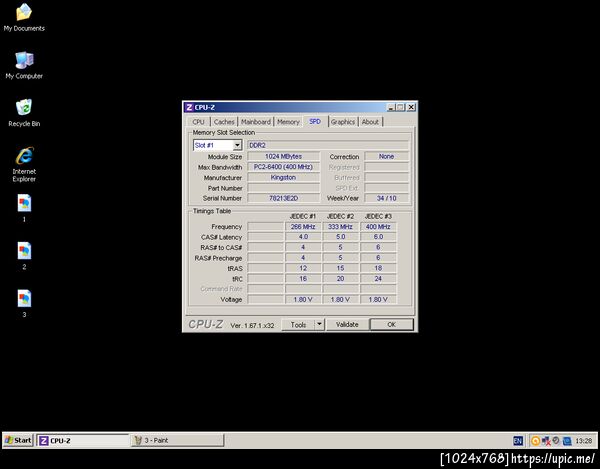Image resolution: width=600 pixels, height=469 pixels.
Task: Select the Recycle Bin icon
Action: pyautogui.click(x=24, y=113)
